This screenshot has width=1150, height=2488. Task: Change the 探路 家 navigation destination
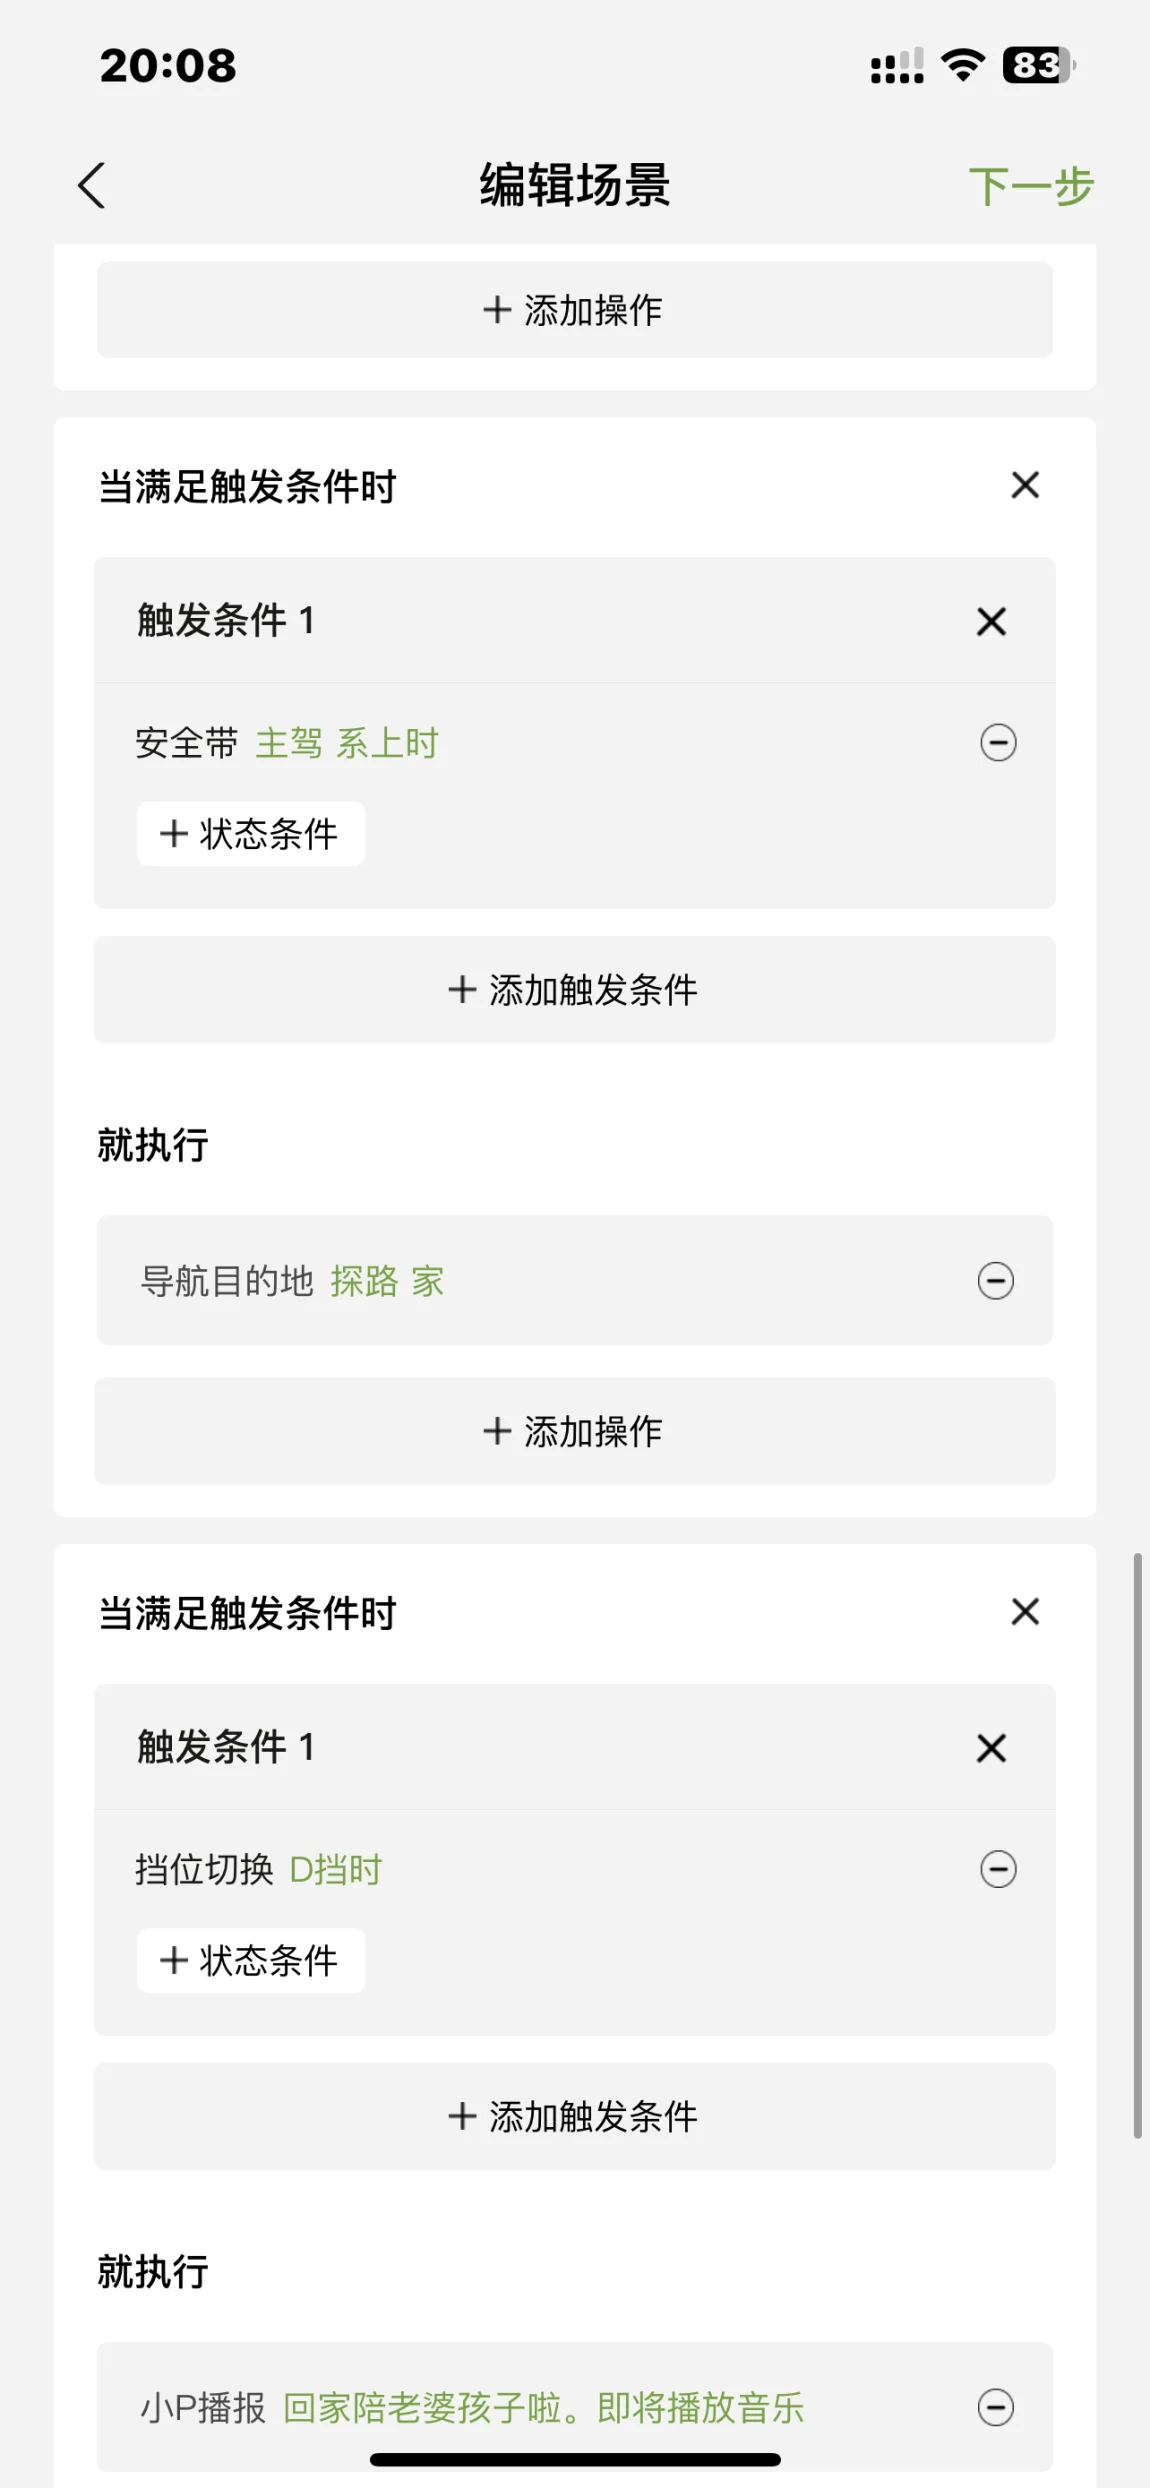(387, 1281)
